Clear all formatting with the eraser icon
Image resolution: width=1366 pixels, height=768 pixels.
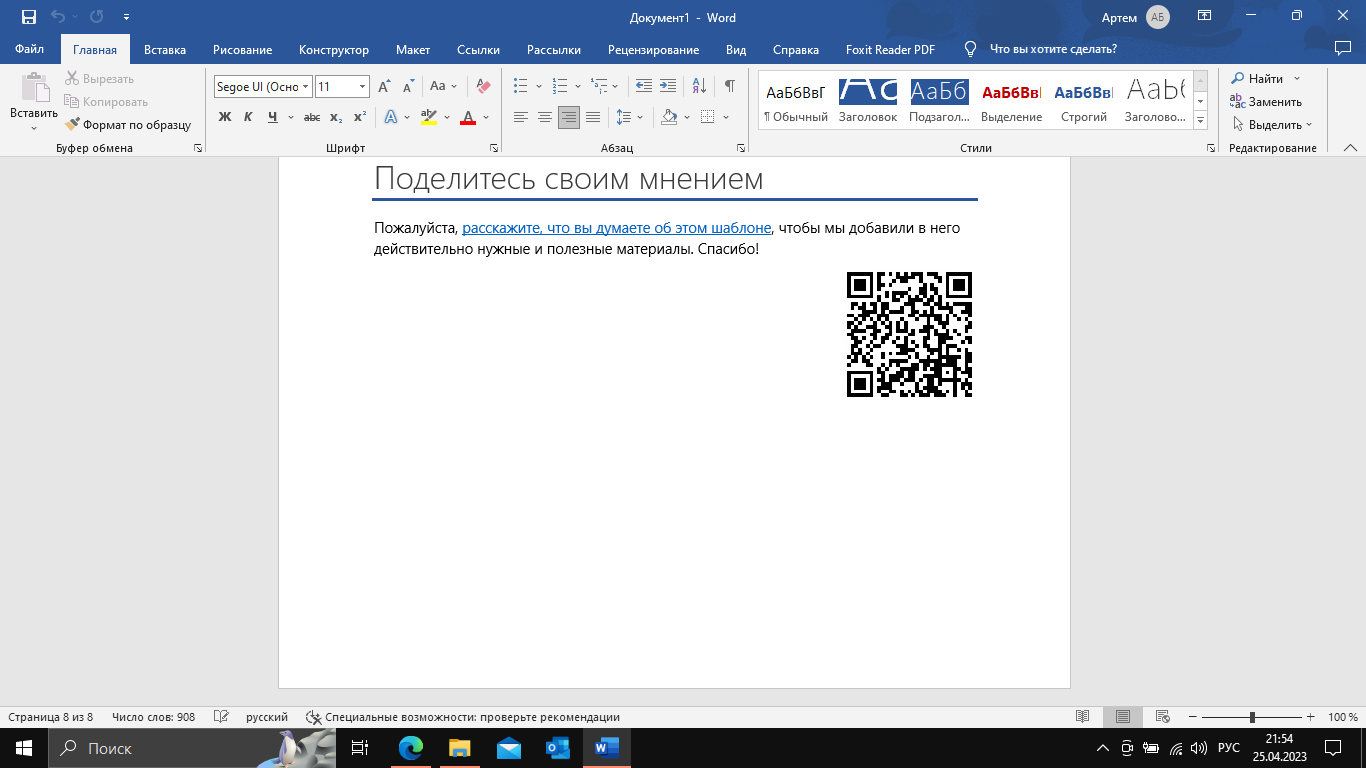pos(483,87)
